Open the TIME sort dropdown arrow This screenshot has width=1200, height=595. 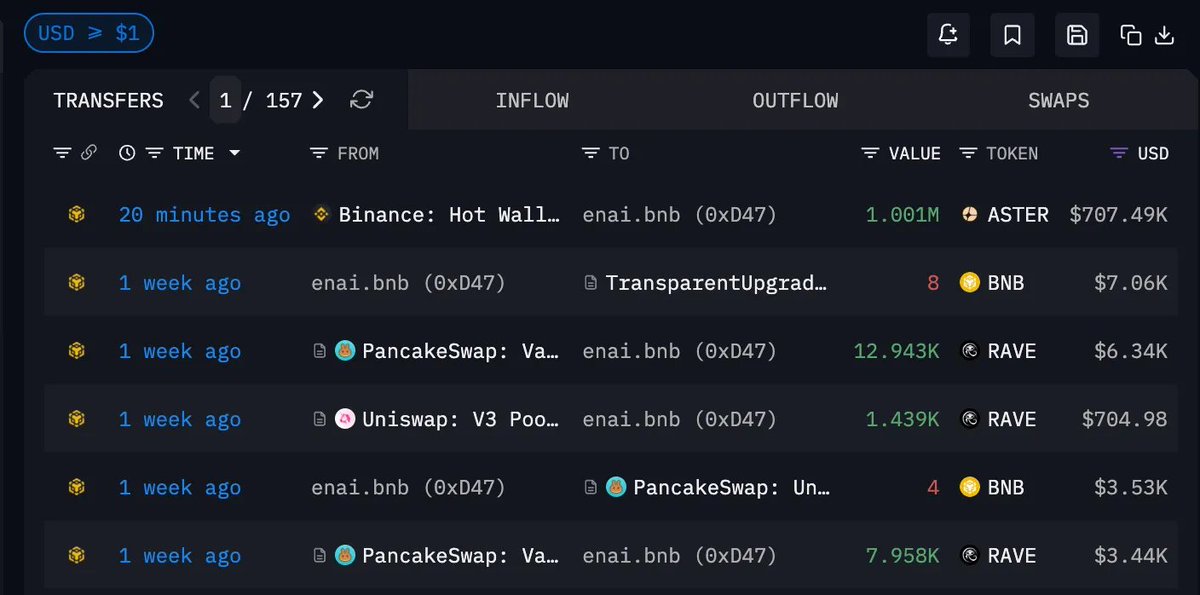click(x=235, y=153)
